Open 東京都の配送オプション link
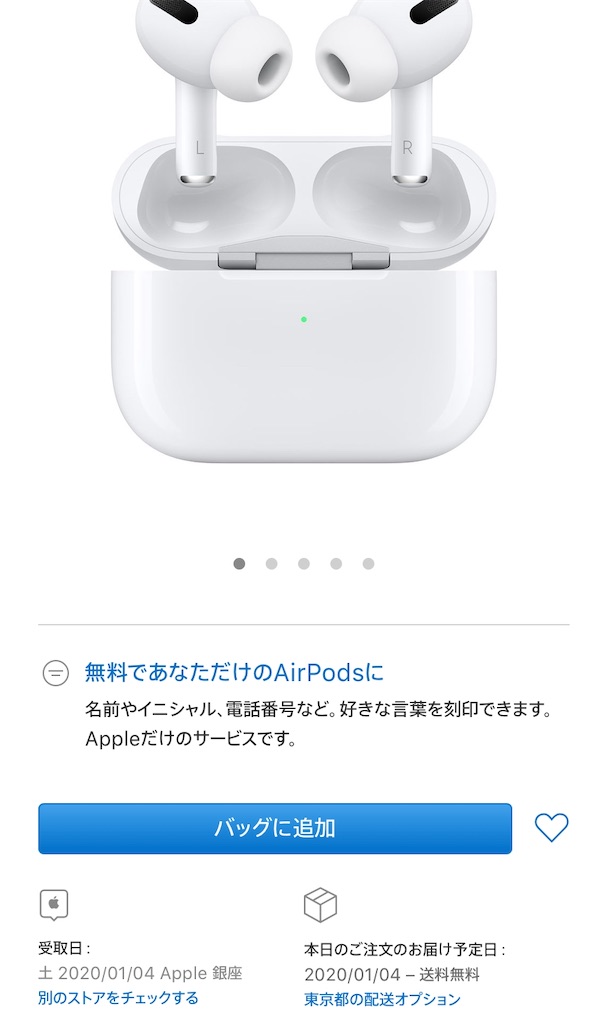This screenshot has height=1024, width=608. [383, 999]
